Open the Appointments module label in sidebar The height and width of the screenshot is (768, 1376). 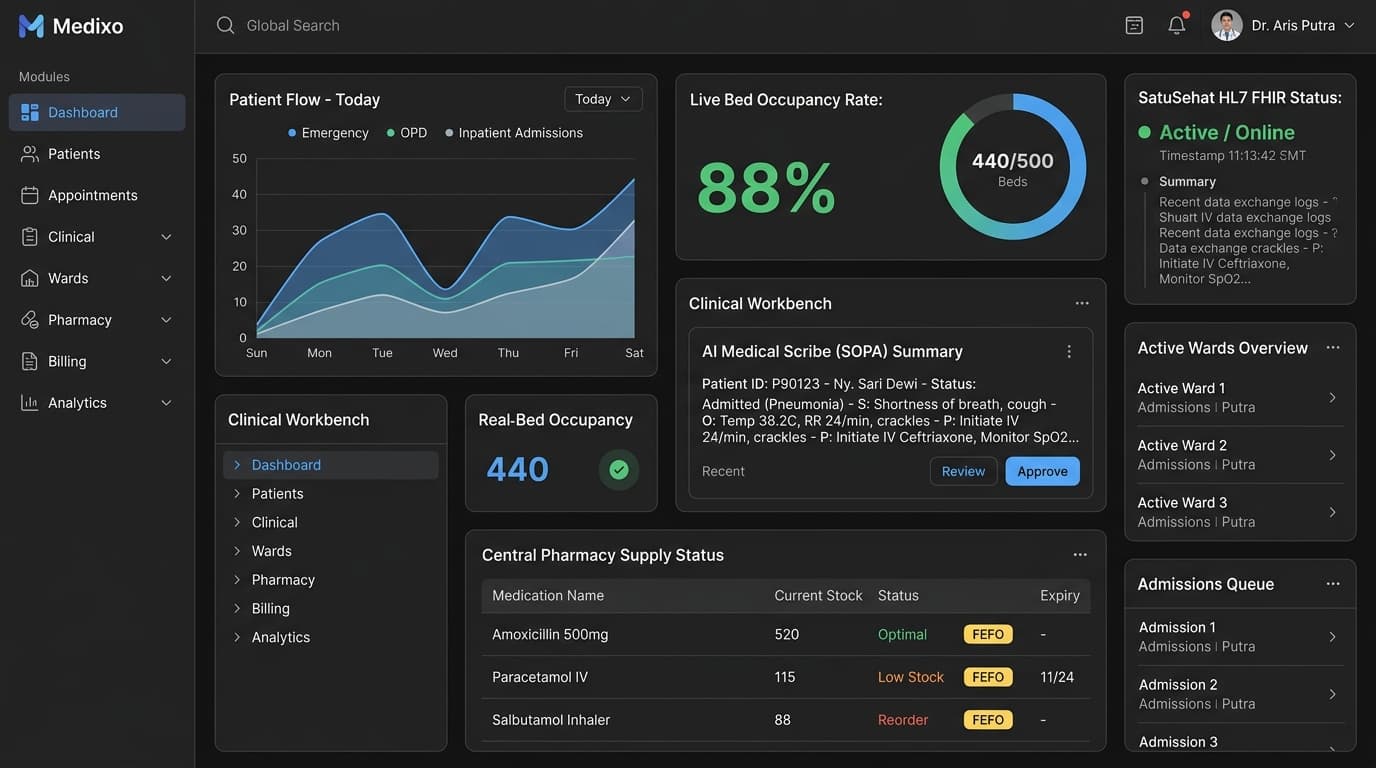coord(93,195)
